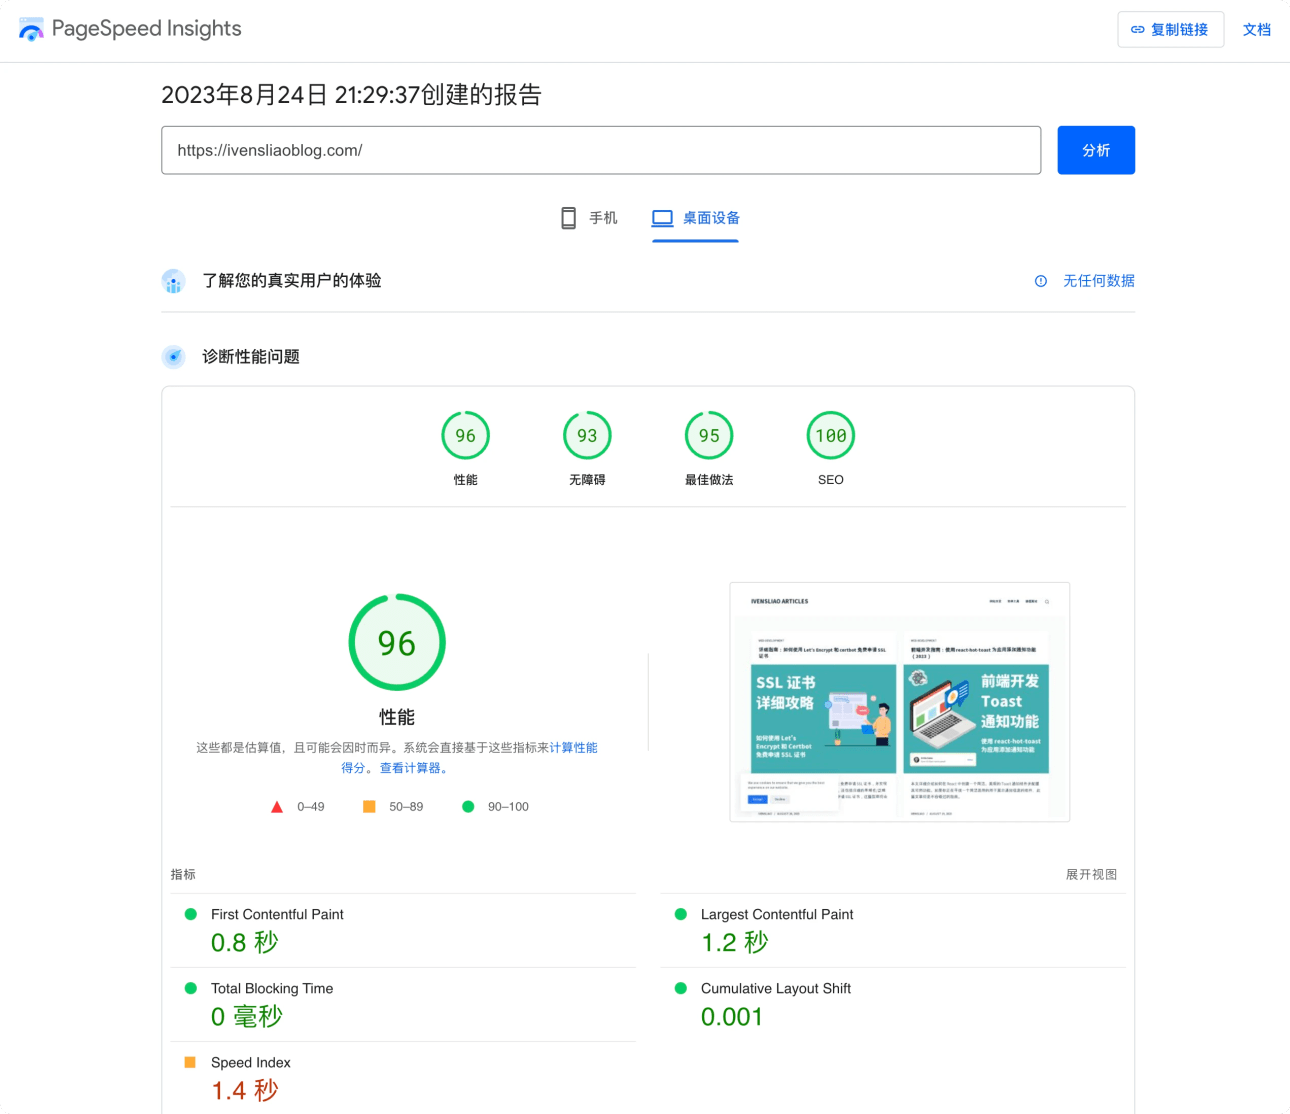Click the phone icon for mobile report
The width and height of the screenshot is (1290, 1114).
coord(568,218)
